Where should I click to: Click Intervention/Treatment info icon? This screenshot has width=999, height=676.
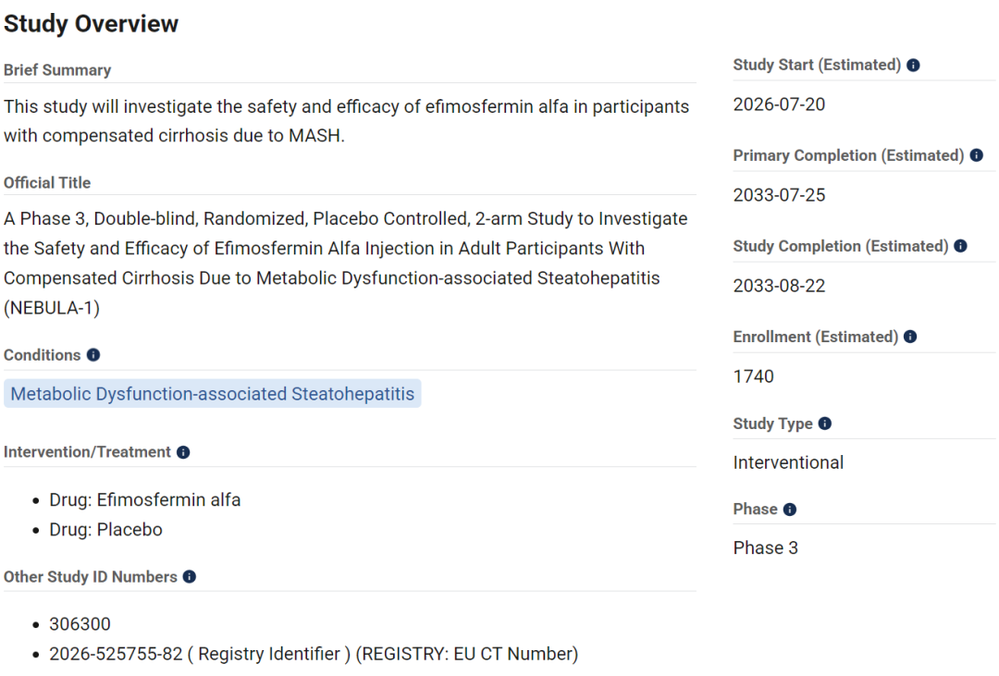click(183, 452)
